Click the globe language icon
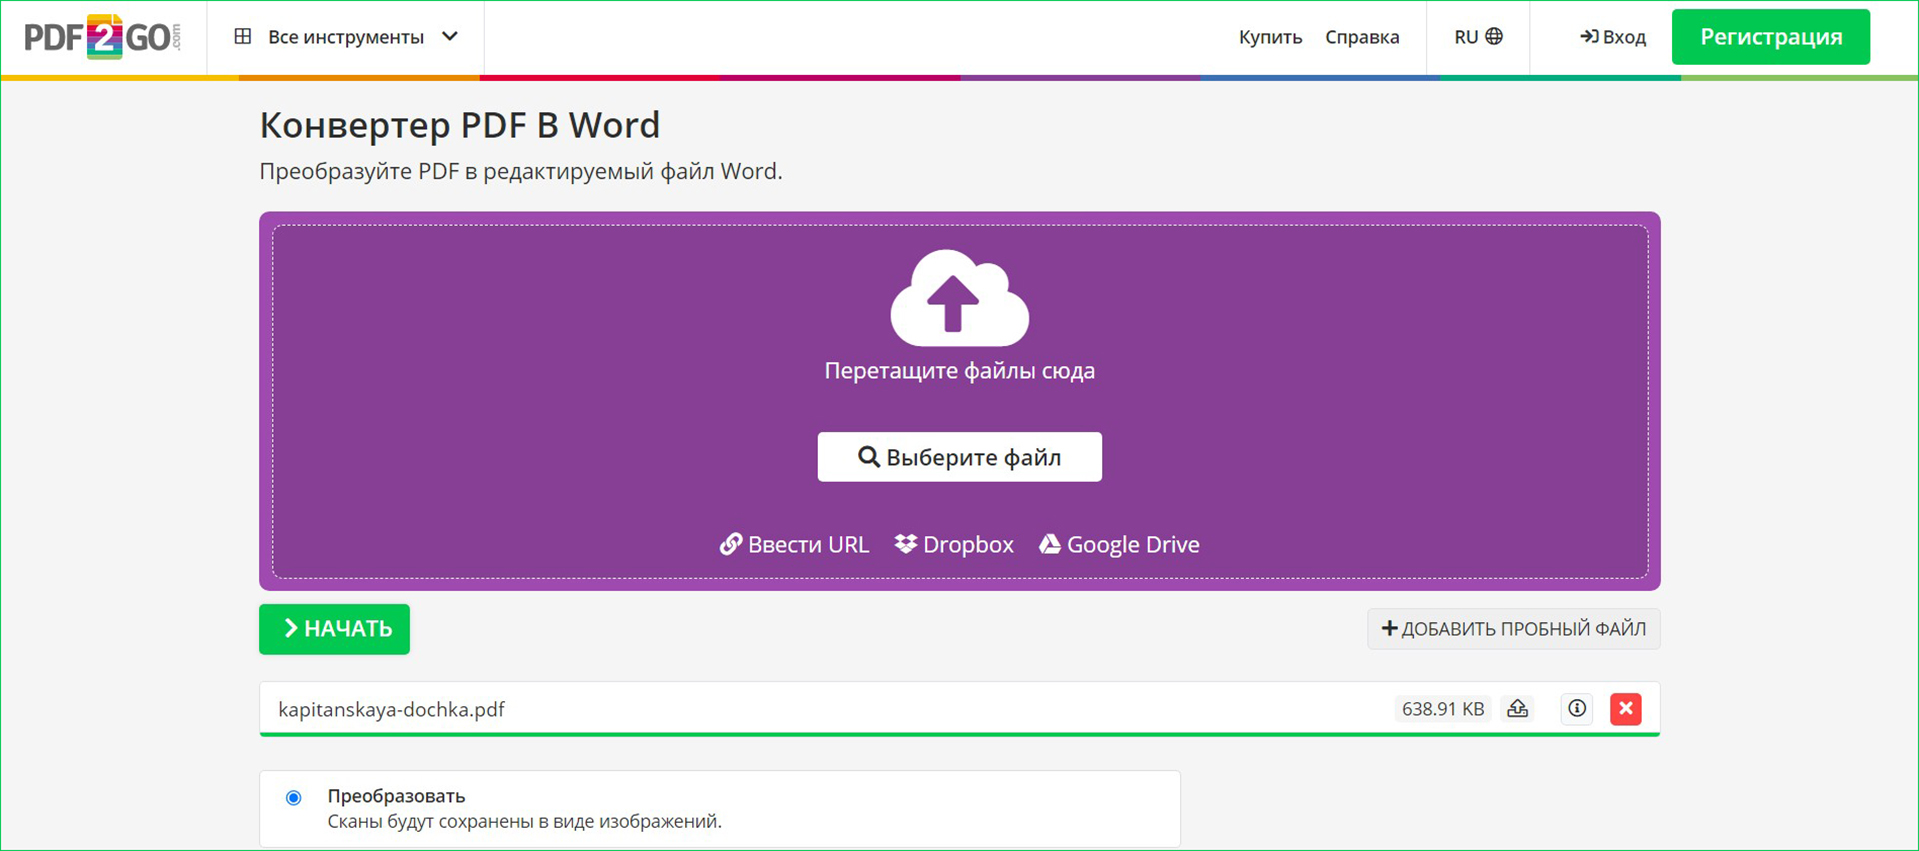Viewport: 1919px width, 851px height. coord(1494,36)
